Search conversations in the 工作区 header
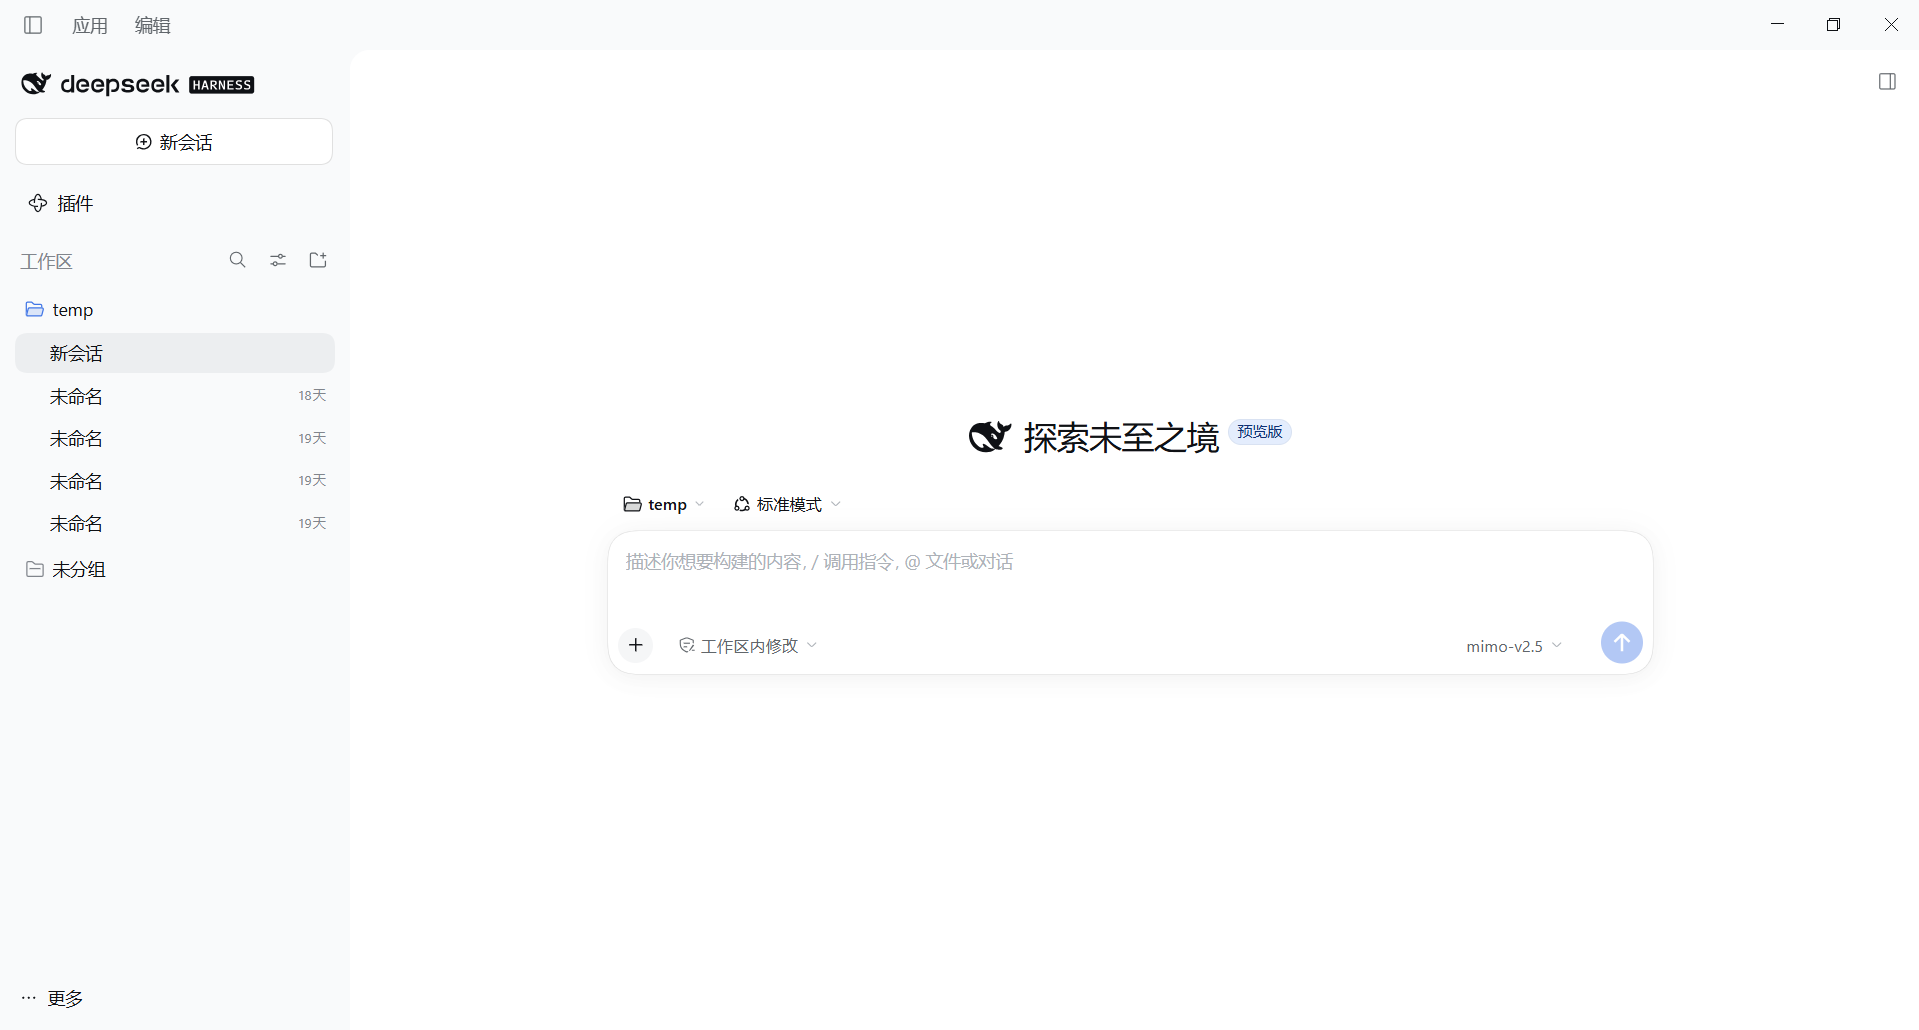Viewport: 1919px width, 1030px height. 237,260
